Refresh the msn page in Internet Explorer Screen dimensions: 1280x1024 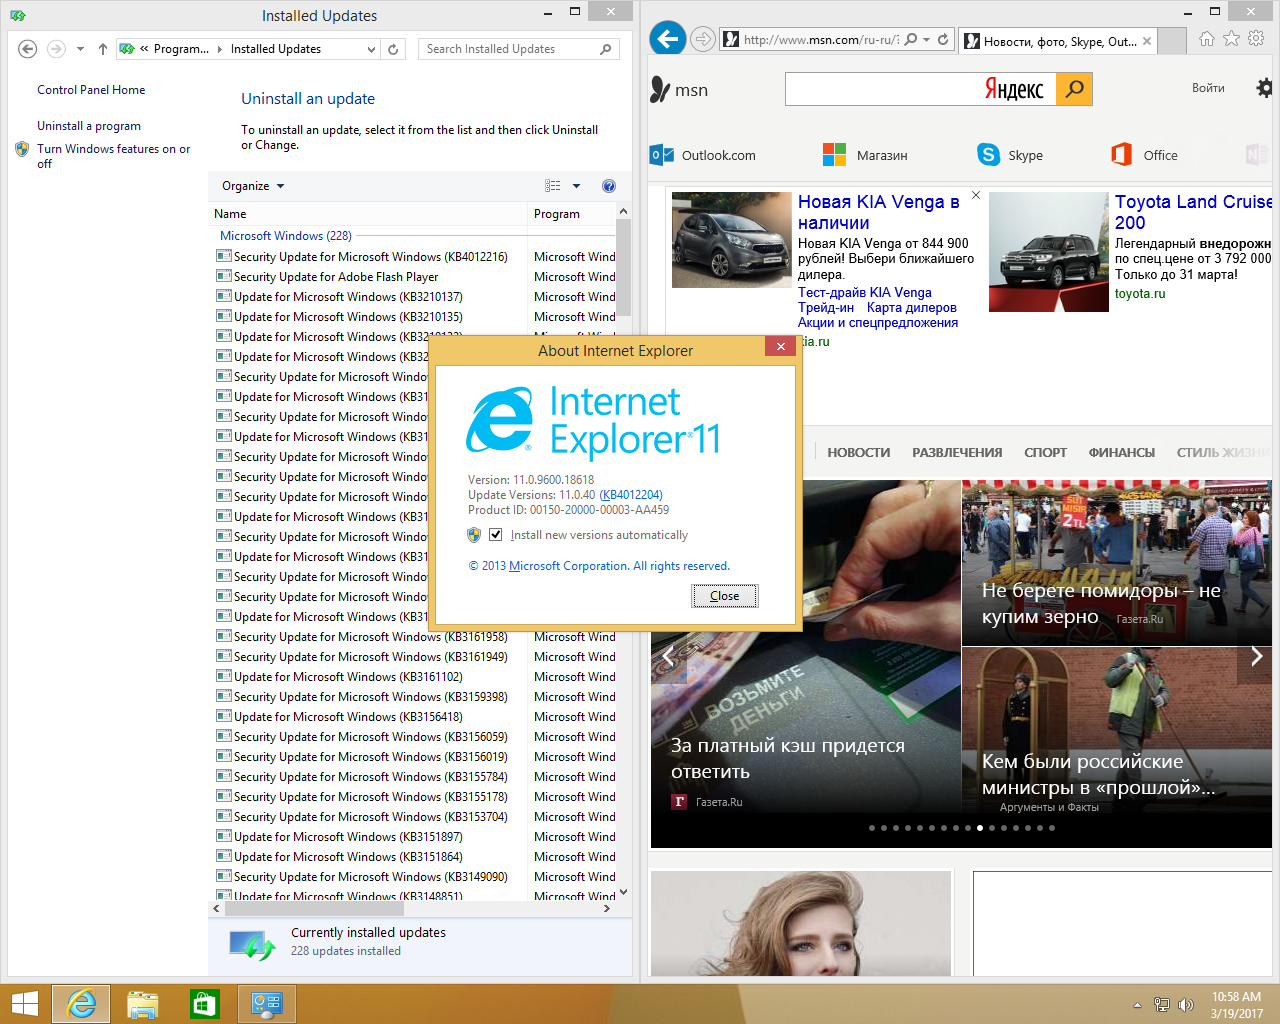tap(943, 40)
